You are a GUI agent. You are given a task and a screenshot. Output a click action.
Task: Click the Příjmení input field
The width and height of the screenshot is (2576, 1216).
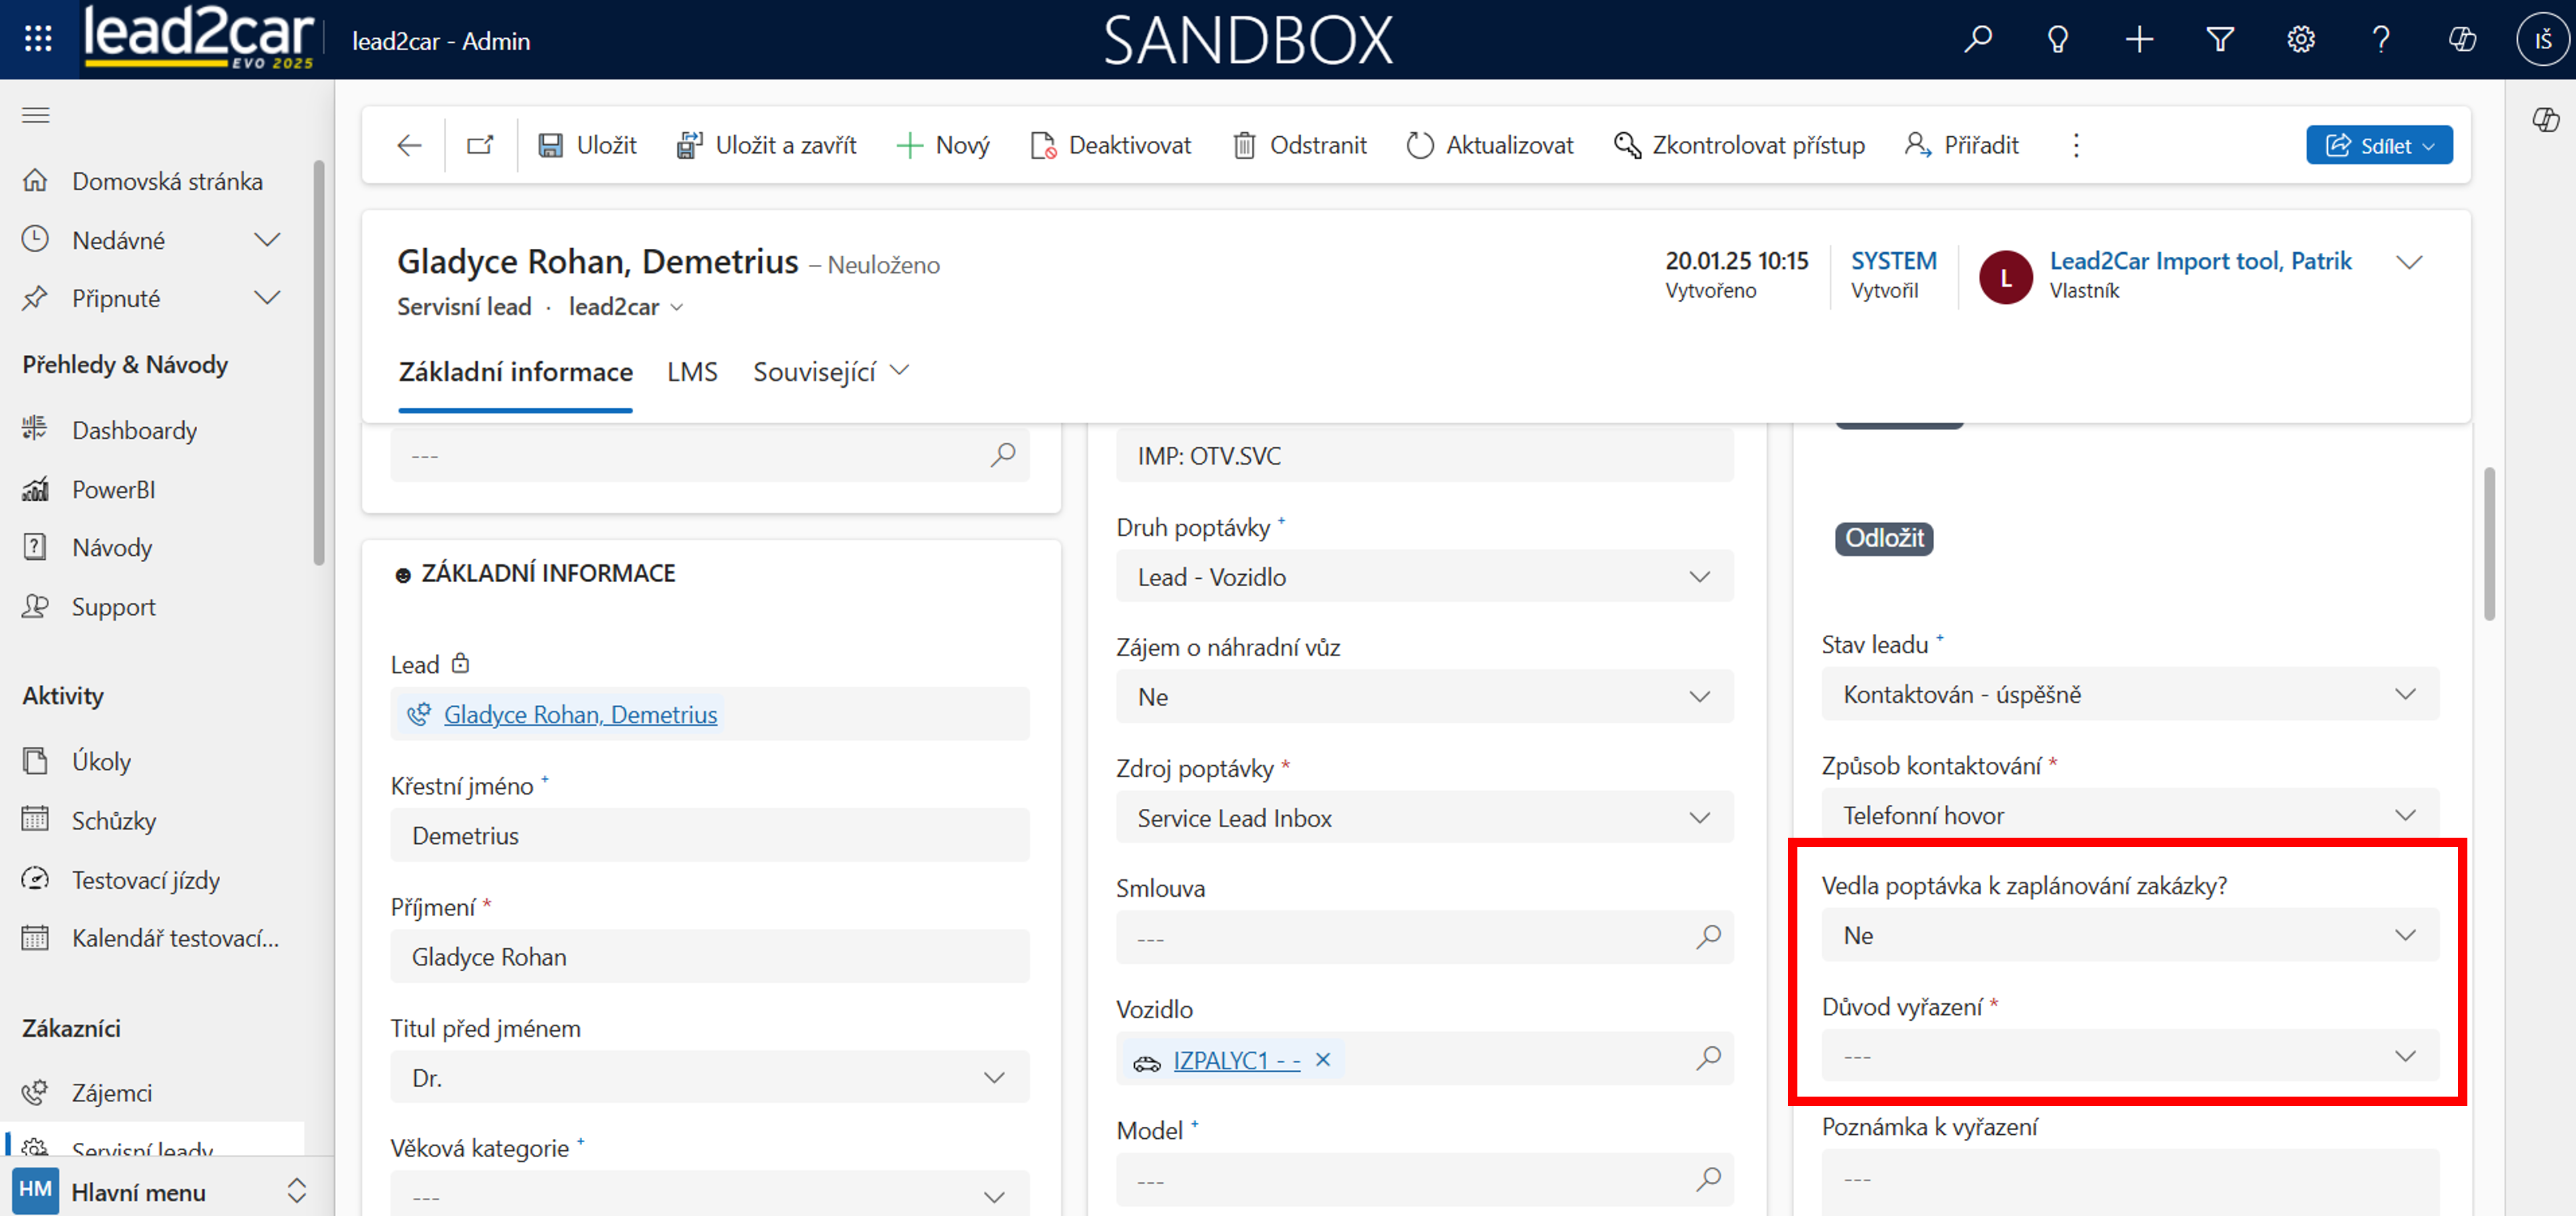click(x=709, y=957)
